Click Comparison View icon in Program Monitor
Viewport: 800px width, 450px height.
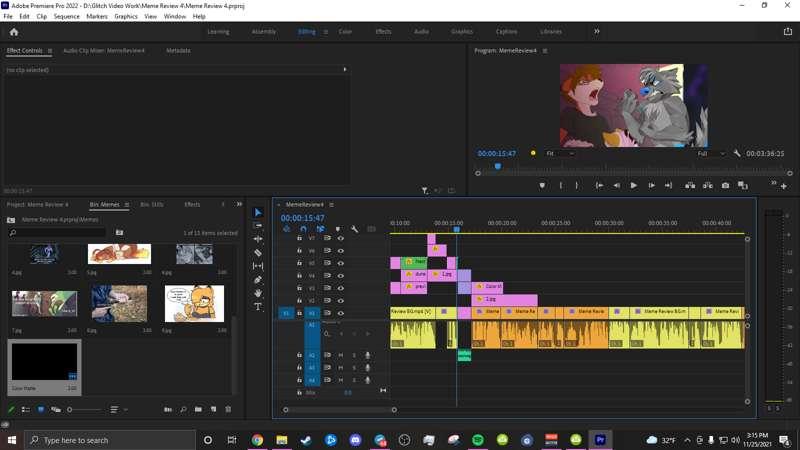click(x=743, y=186)
